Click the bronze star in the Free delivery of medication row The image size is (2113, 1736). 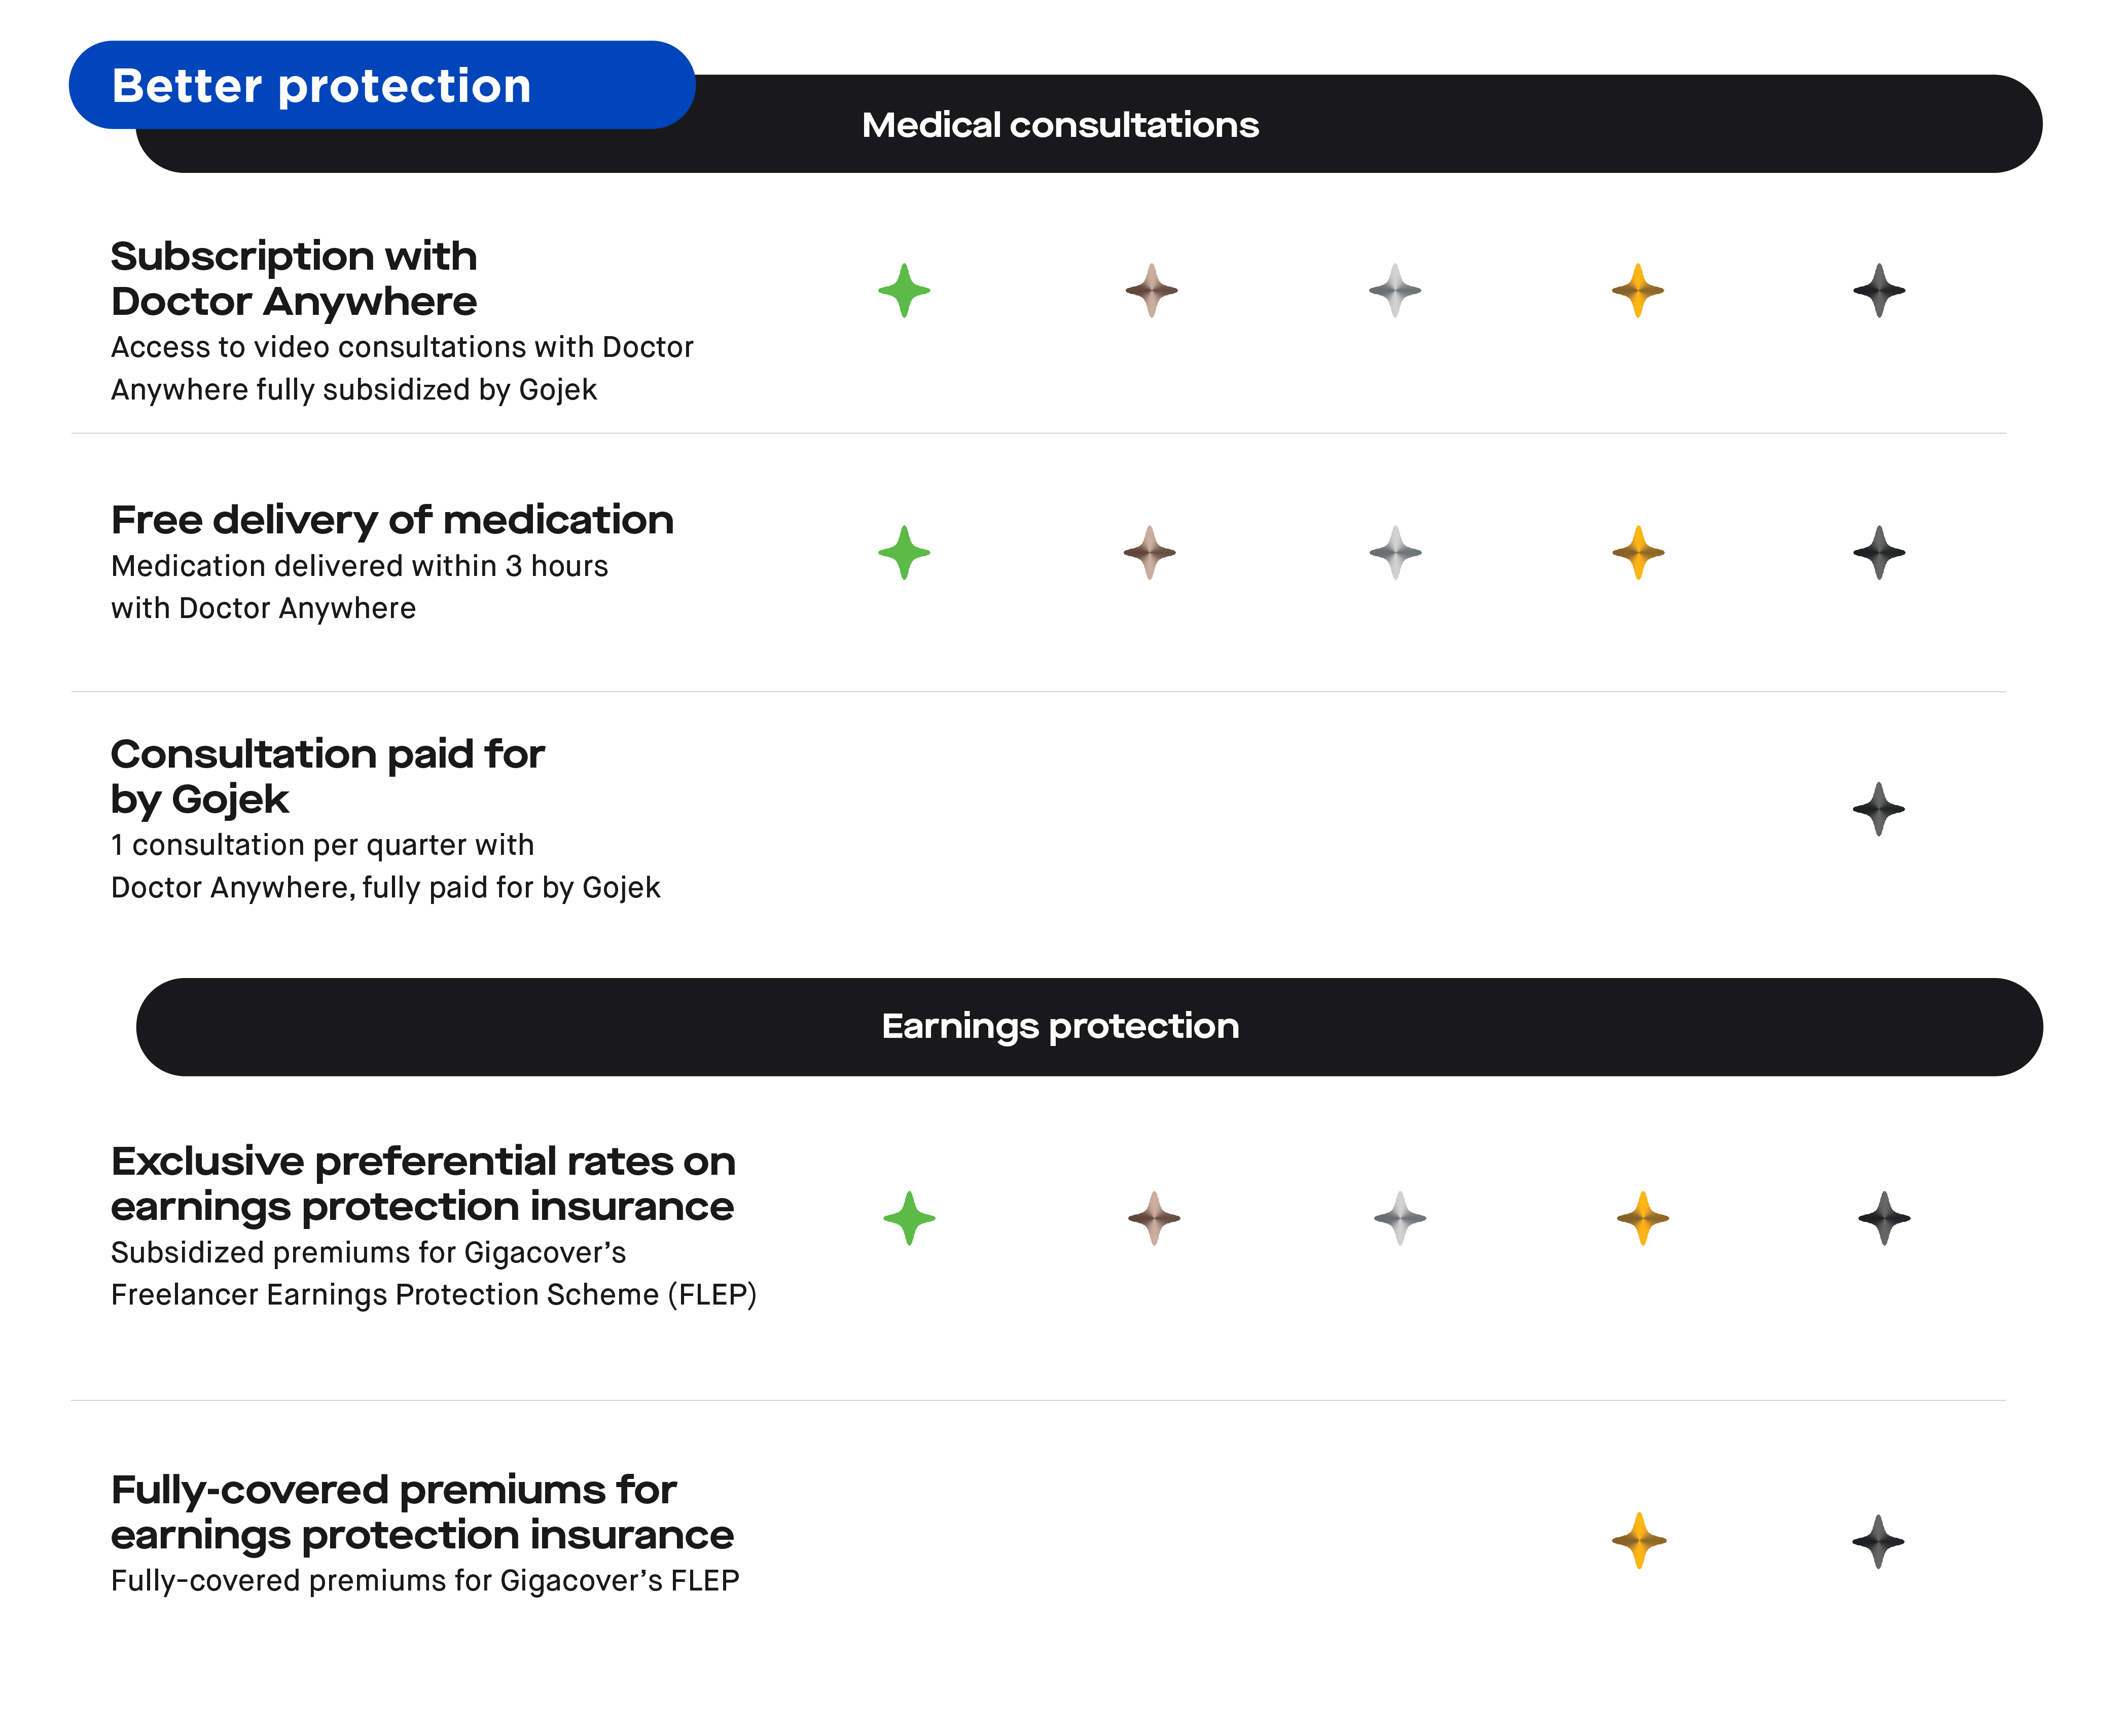1150,553
